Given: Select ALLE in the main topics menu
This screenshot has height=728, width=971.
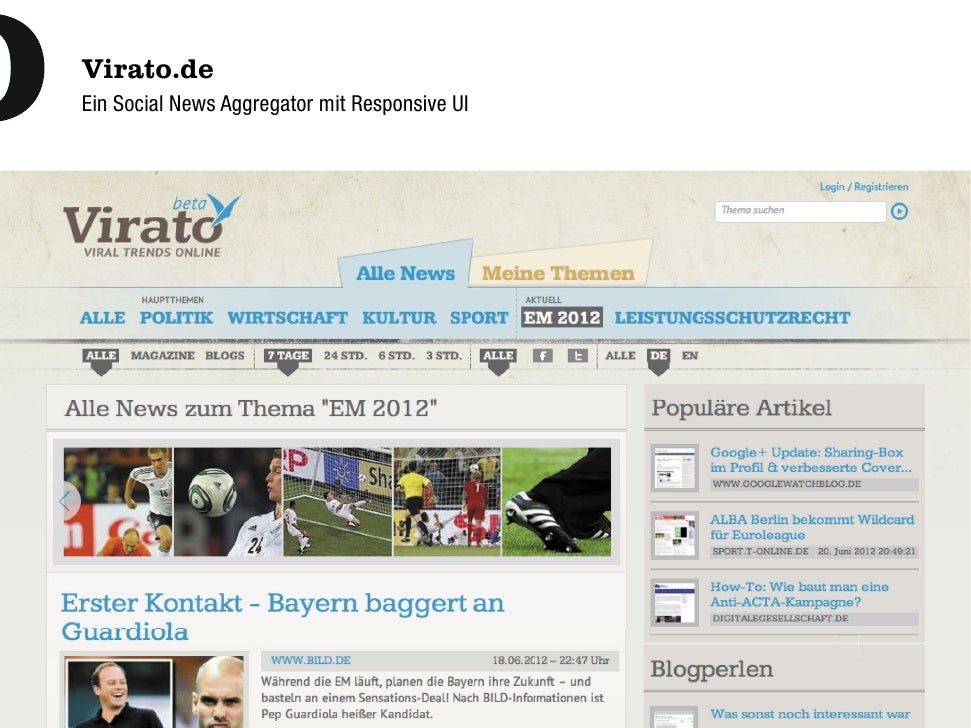Looking at the screenshot, I should 102,318.
